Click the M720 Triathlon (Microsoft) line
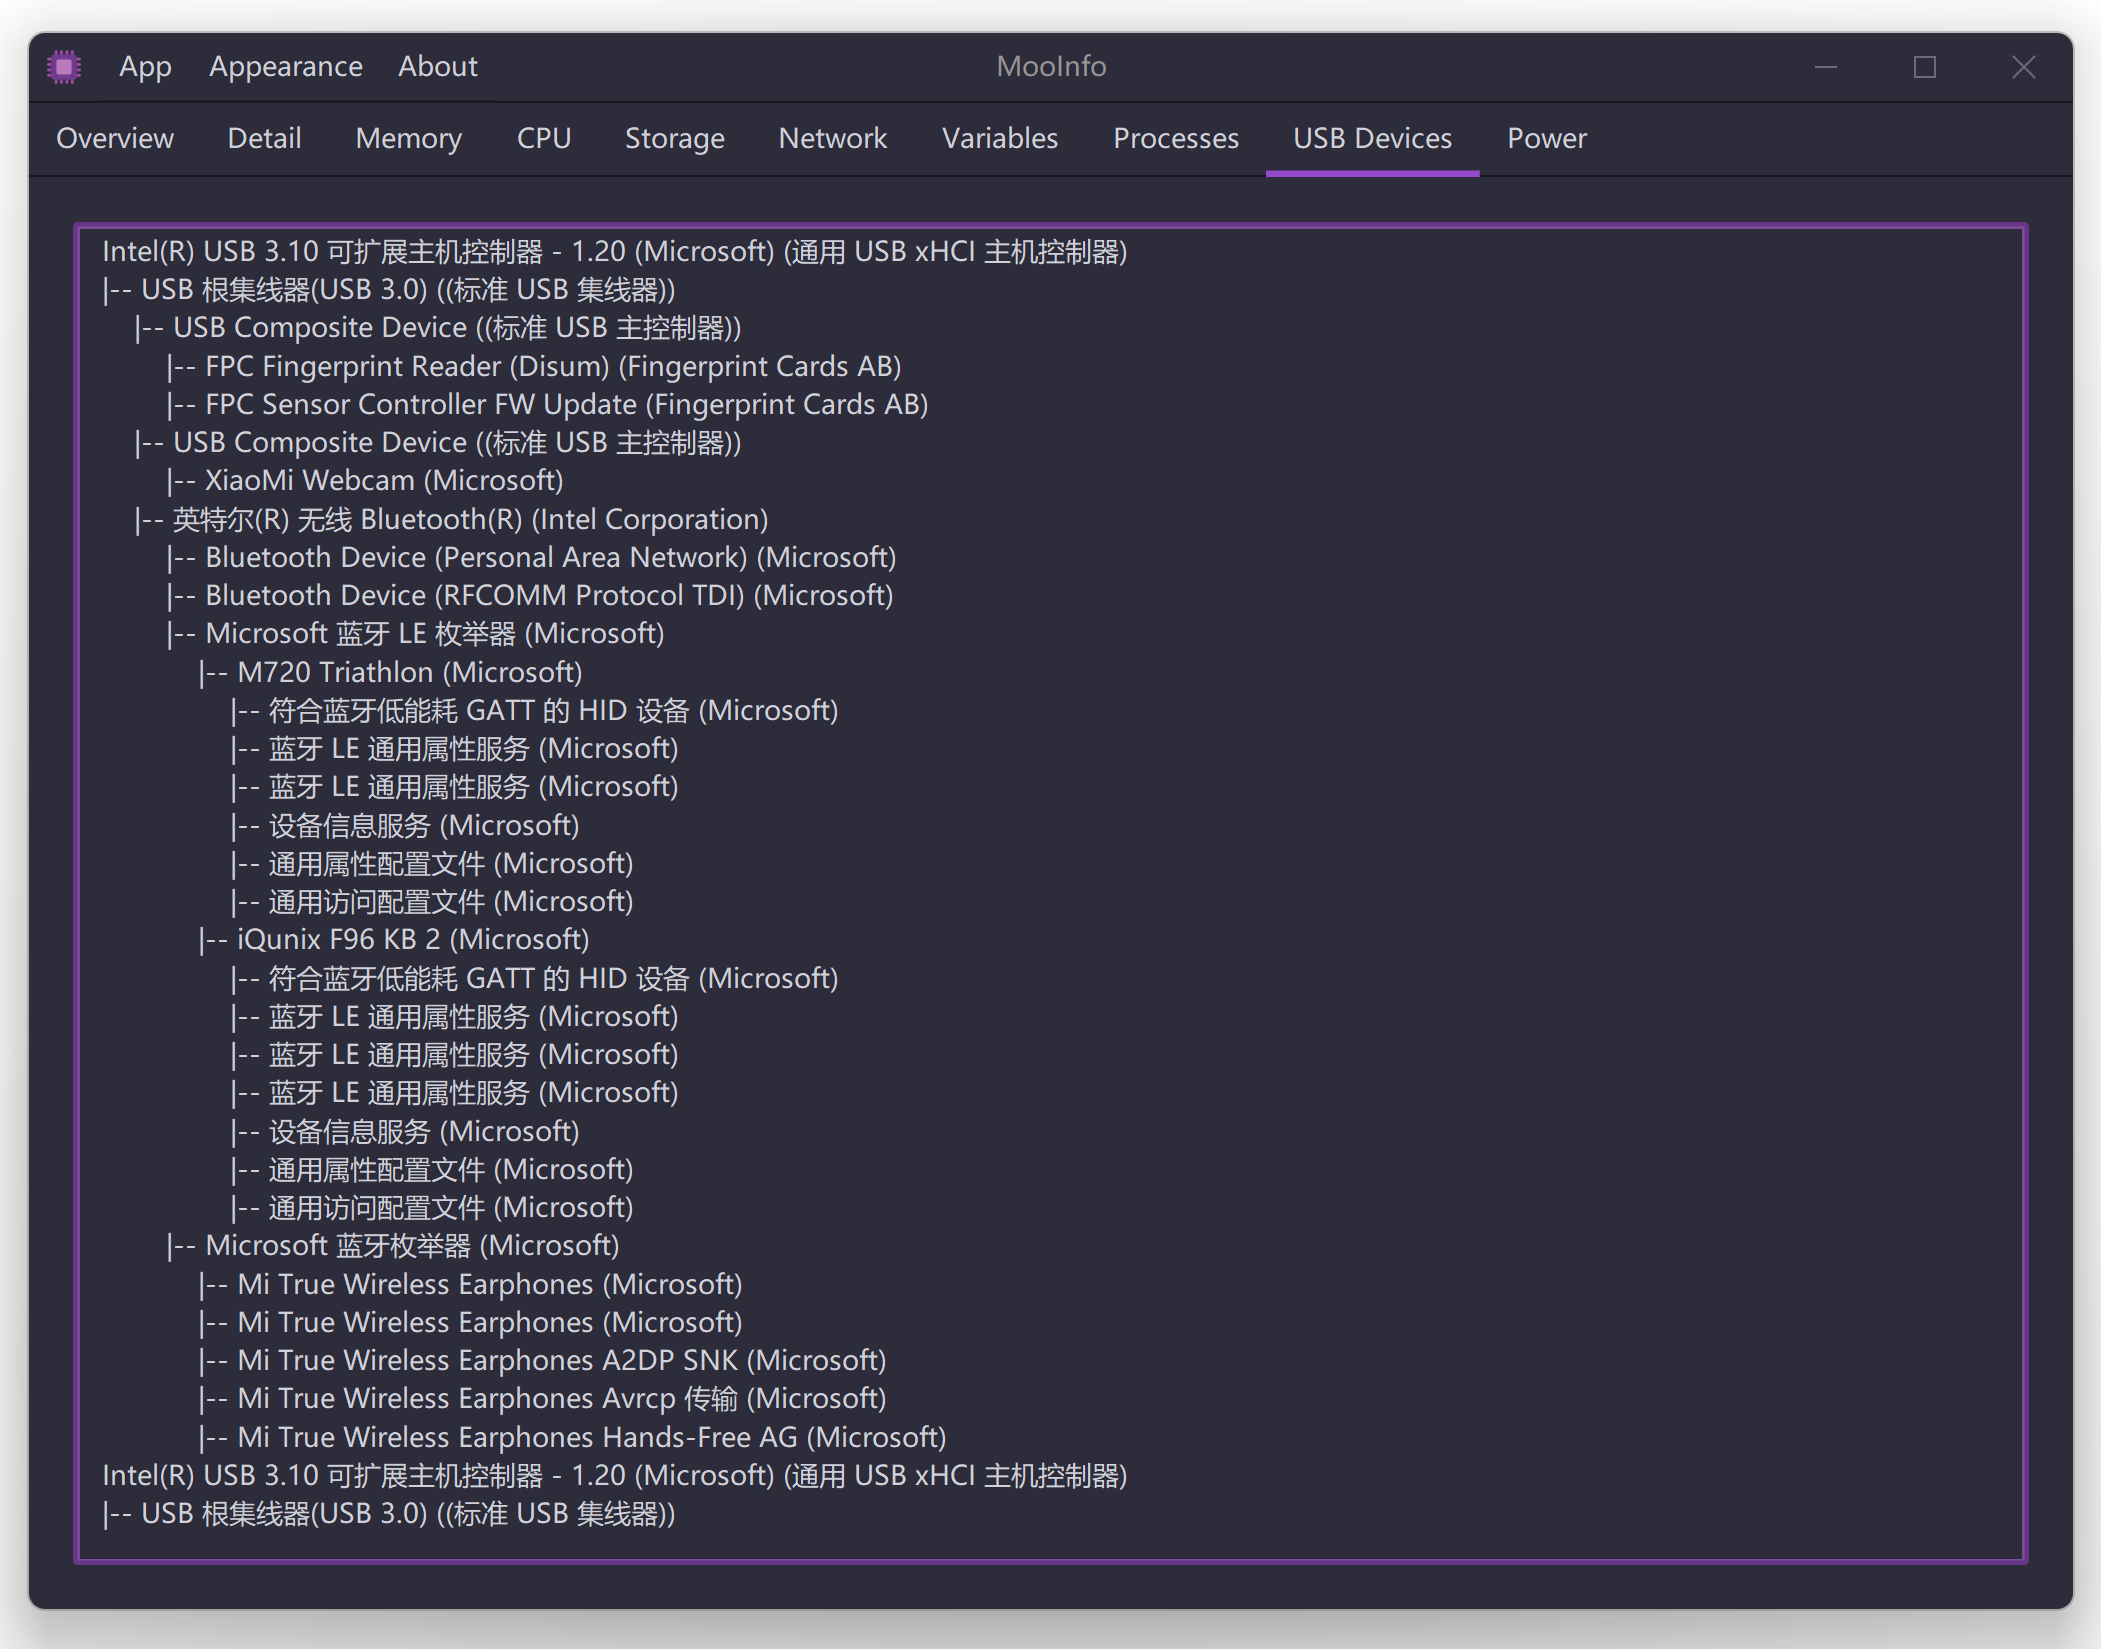 pos(390,672)
